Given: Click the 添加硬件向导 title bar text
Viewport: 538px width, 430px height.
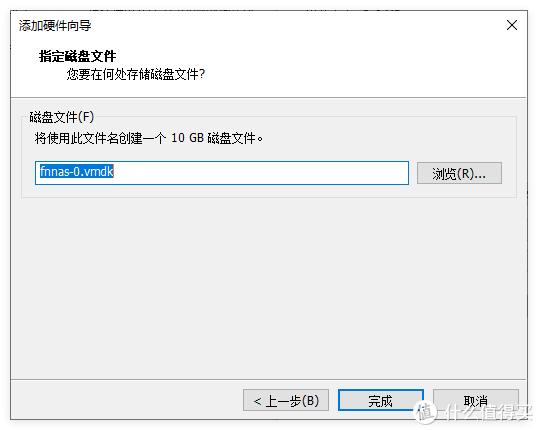Looking at the screenshot, I should (x=55, y=26).
